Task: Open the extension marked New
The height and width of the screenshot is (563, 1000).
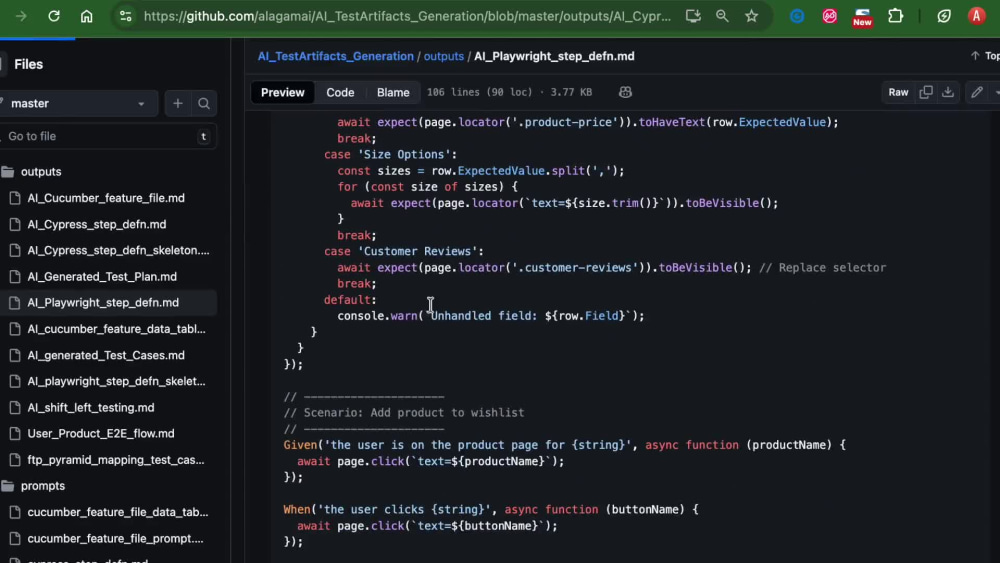Action: (862, 17)
